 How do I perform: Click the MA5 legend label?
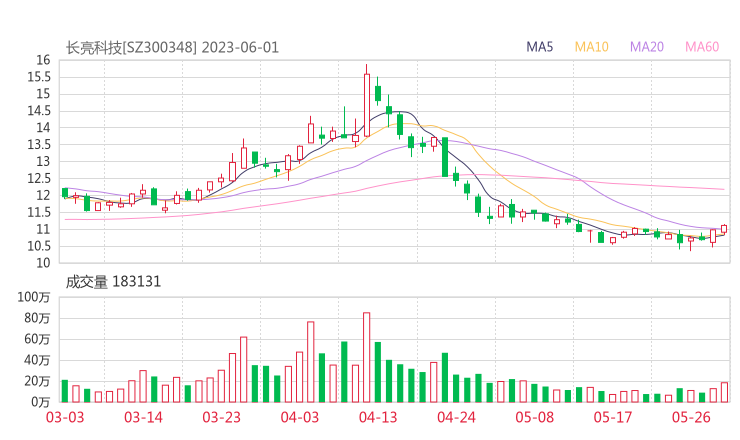[539, 47]
